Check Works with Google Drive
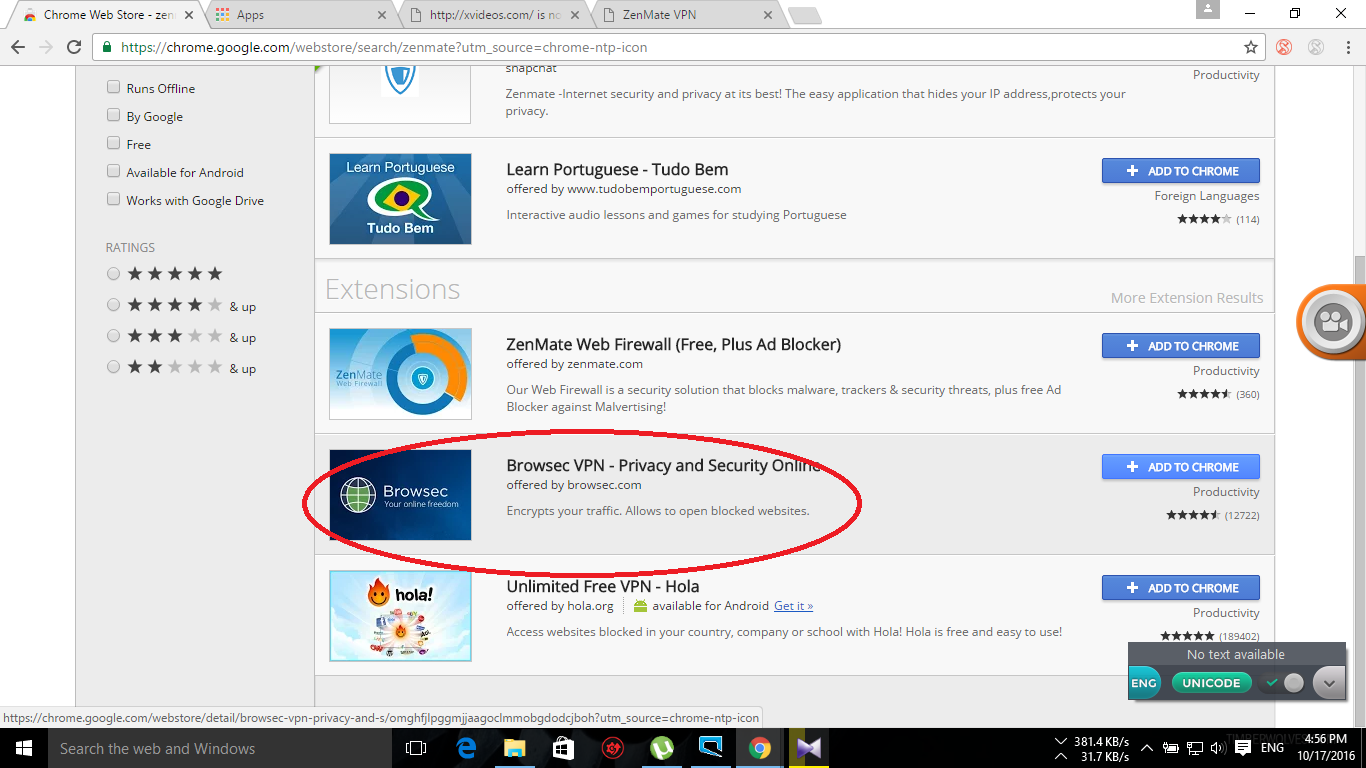This screenshot has height=768, width=1366. coord(113,200)
